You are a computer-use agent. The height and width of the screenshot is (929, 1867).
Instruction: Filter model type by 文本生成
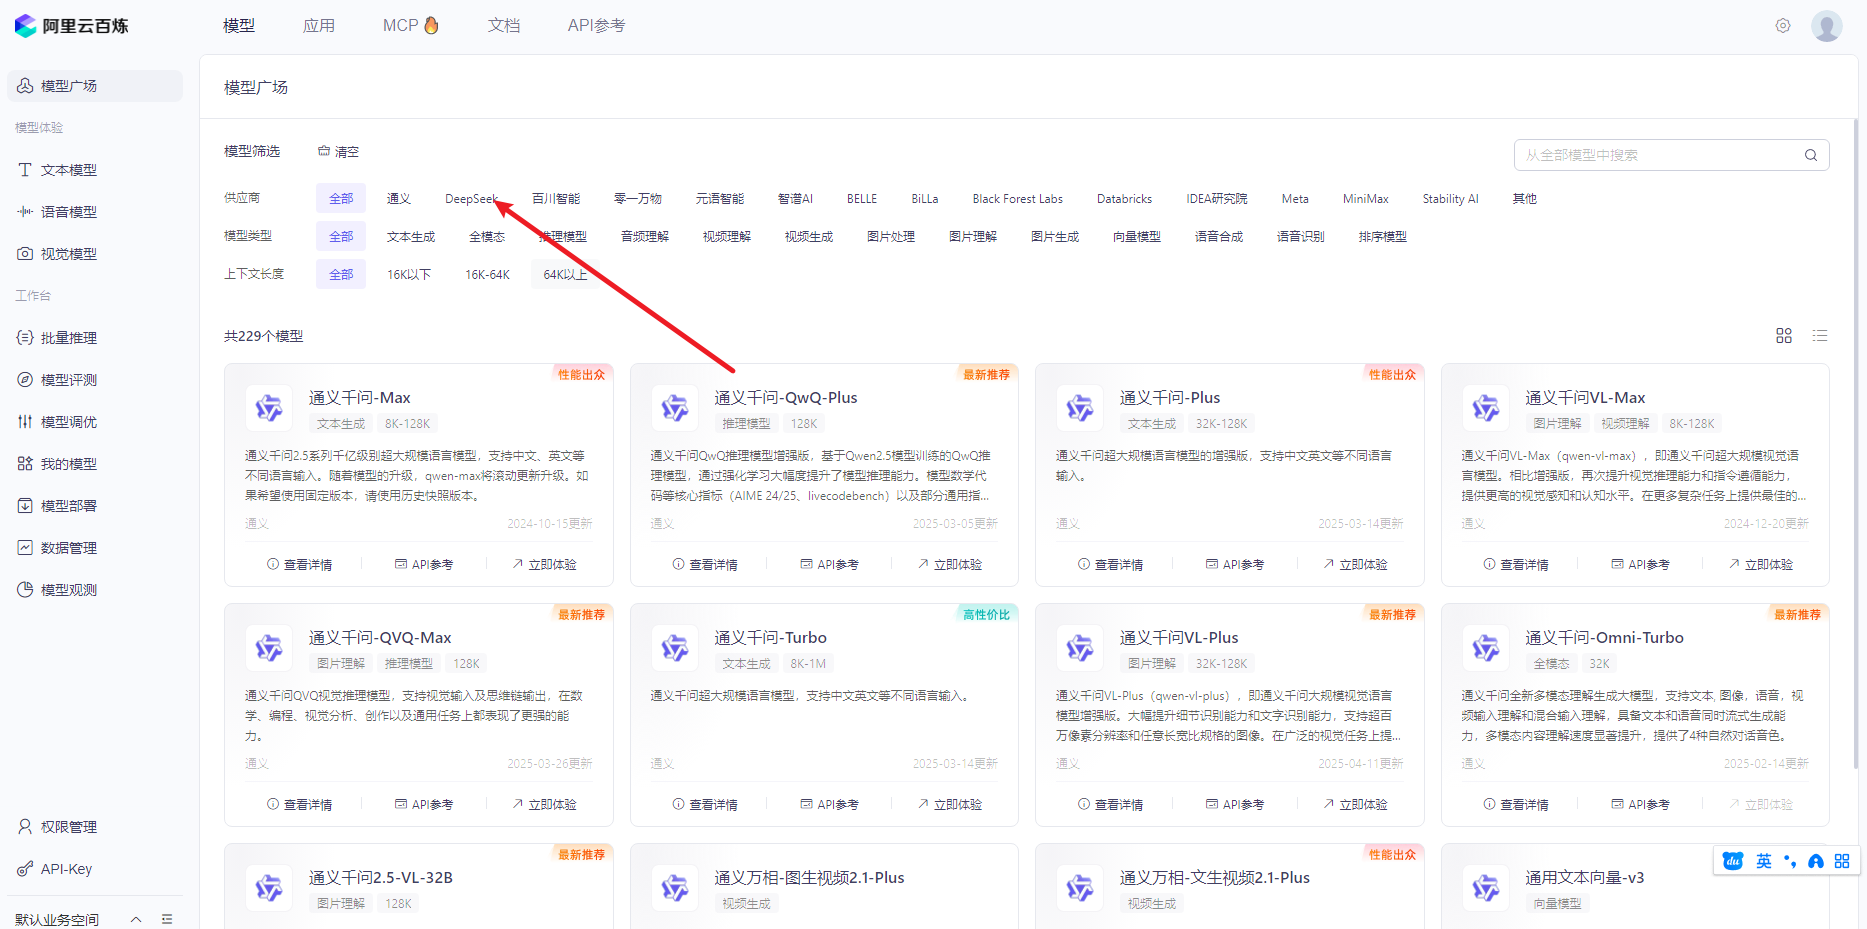(411, 237)
